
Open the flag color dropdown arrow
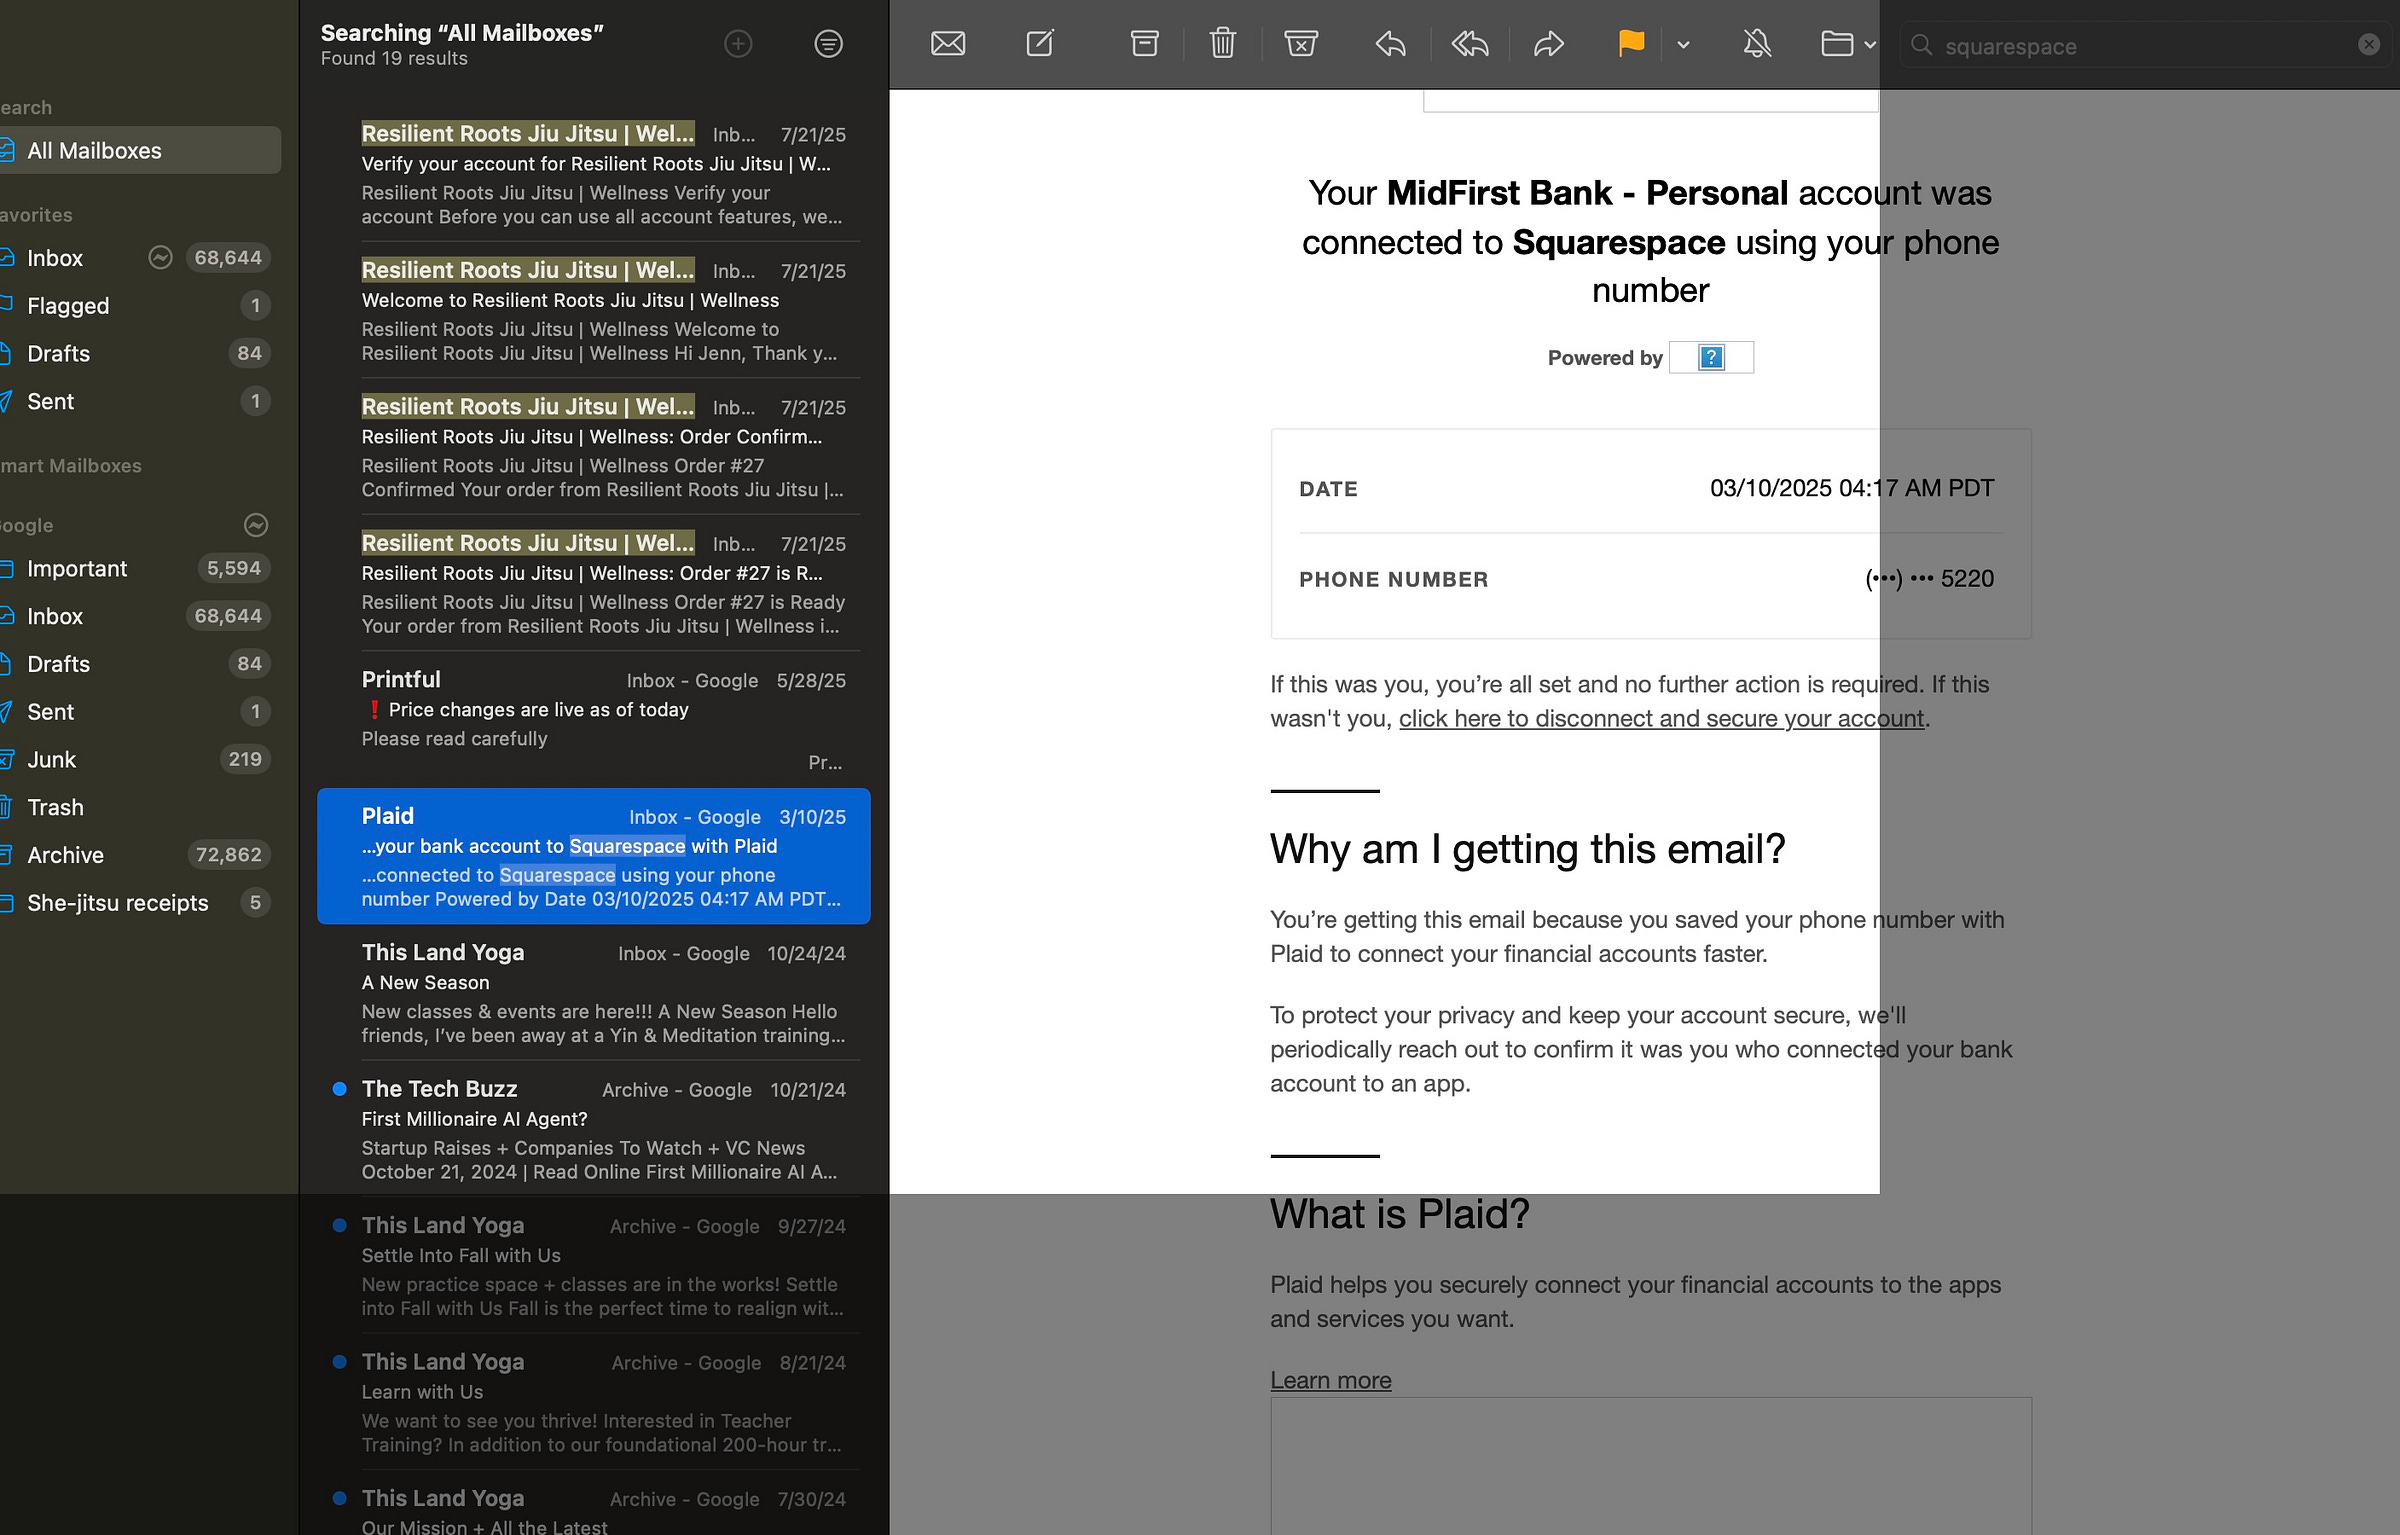tap(1683, 45)
